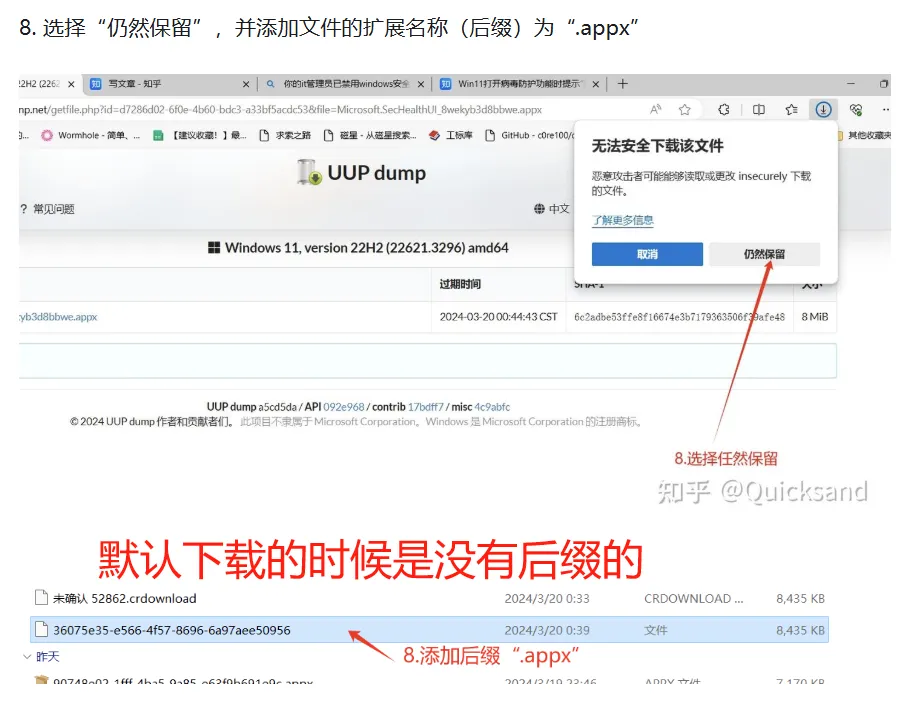The height and width of the screenshot is (707, 911).
Task: Click the '2024/3/20 0:33' date cell
Action: 547,599
